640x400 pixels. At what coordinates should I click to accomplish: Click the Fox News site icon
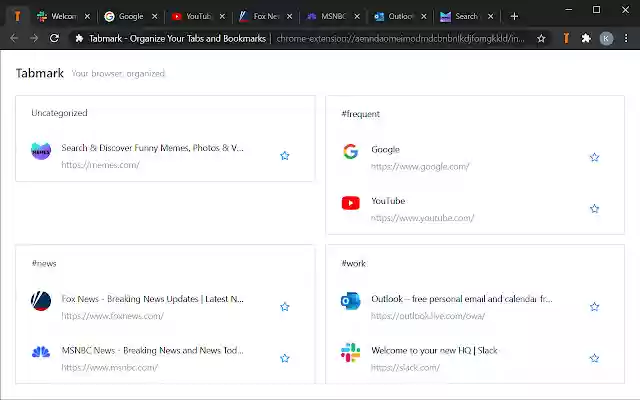point(41,301)
